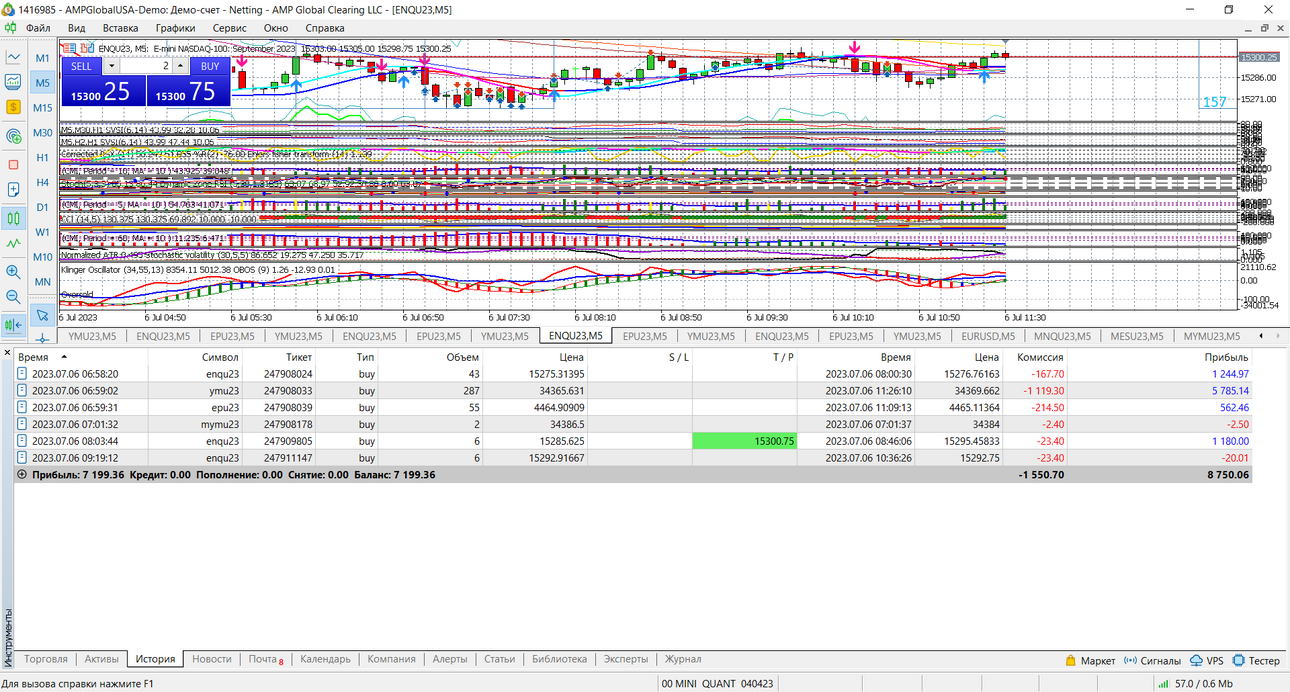Click row icon of ticket 247909805
Screen dimensions: 1290x692
[x=22, y=441]
